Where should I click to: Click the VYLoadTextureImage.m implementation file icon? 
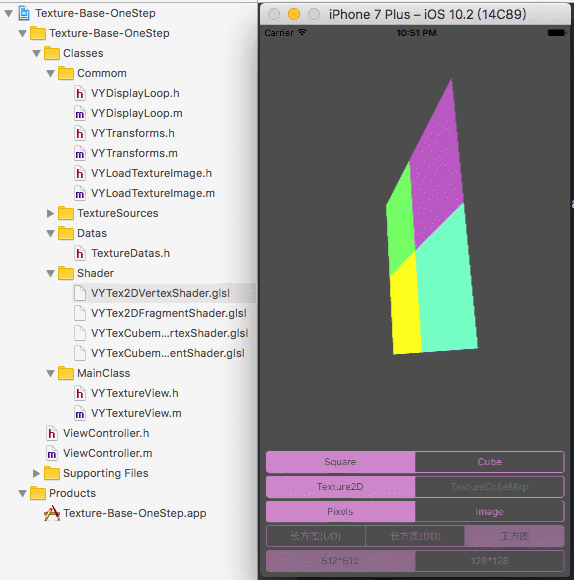80,193
